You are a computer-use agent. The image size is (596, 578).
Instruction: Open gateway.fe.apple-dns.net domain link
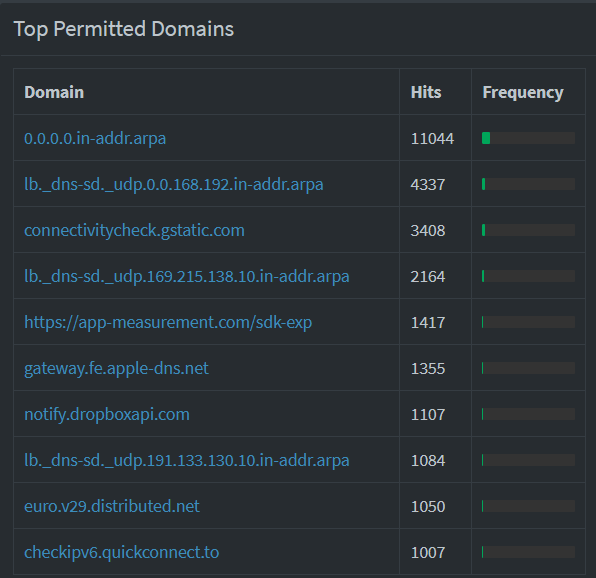[x=116, y=368]
